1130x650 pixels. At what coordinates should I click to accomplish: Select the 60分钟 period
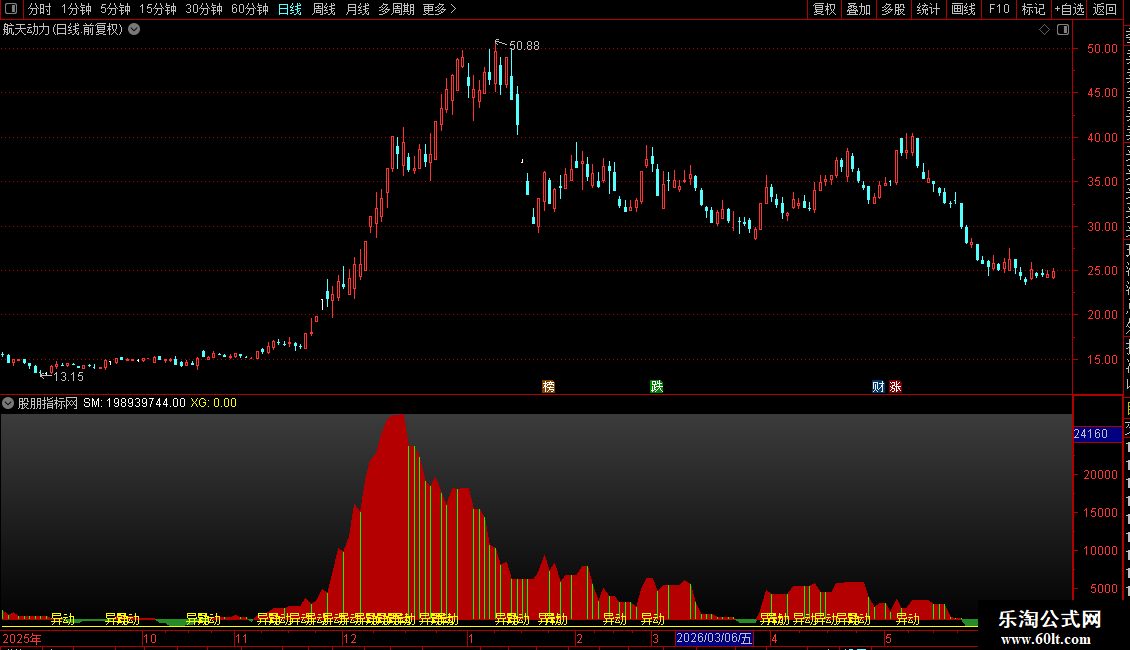[250, 9]
